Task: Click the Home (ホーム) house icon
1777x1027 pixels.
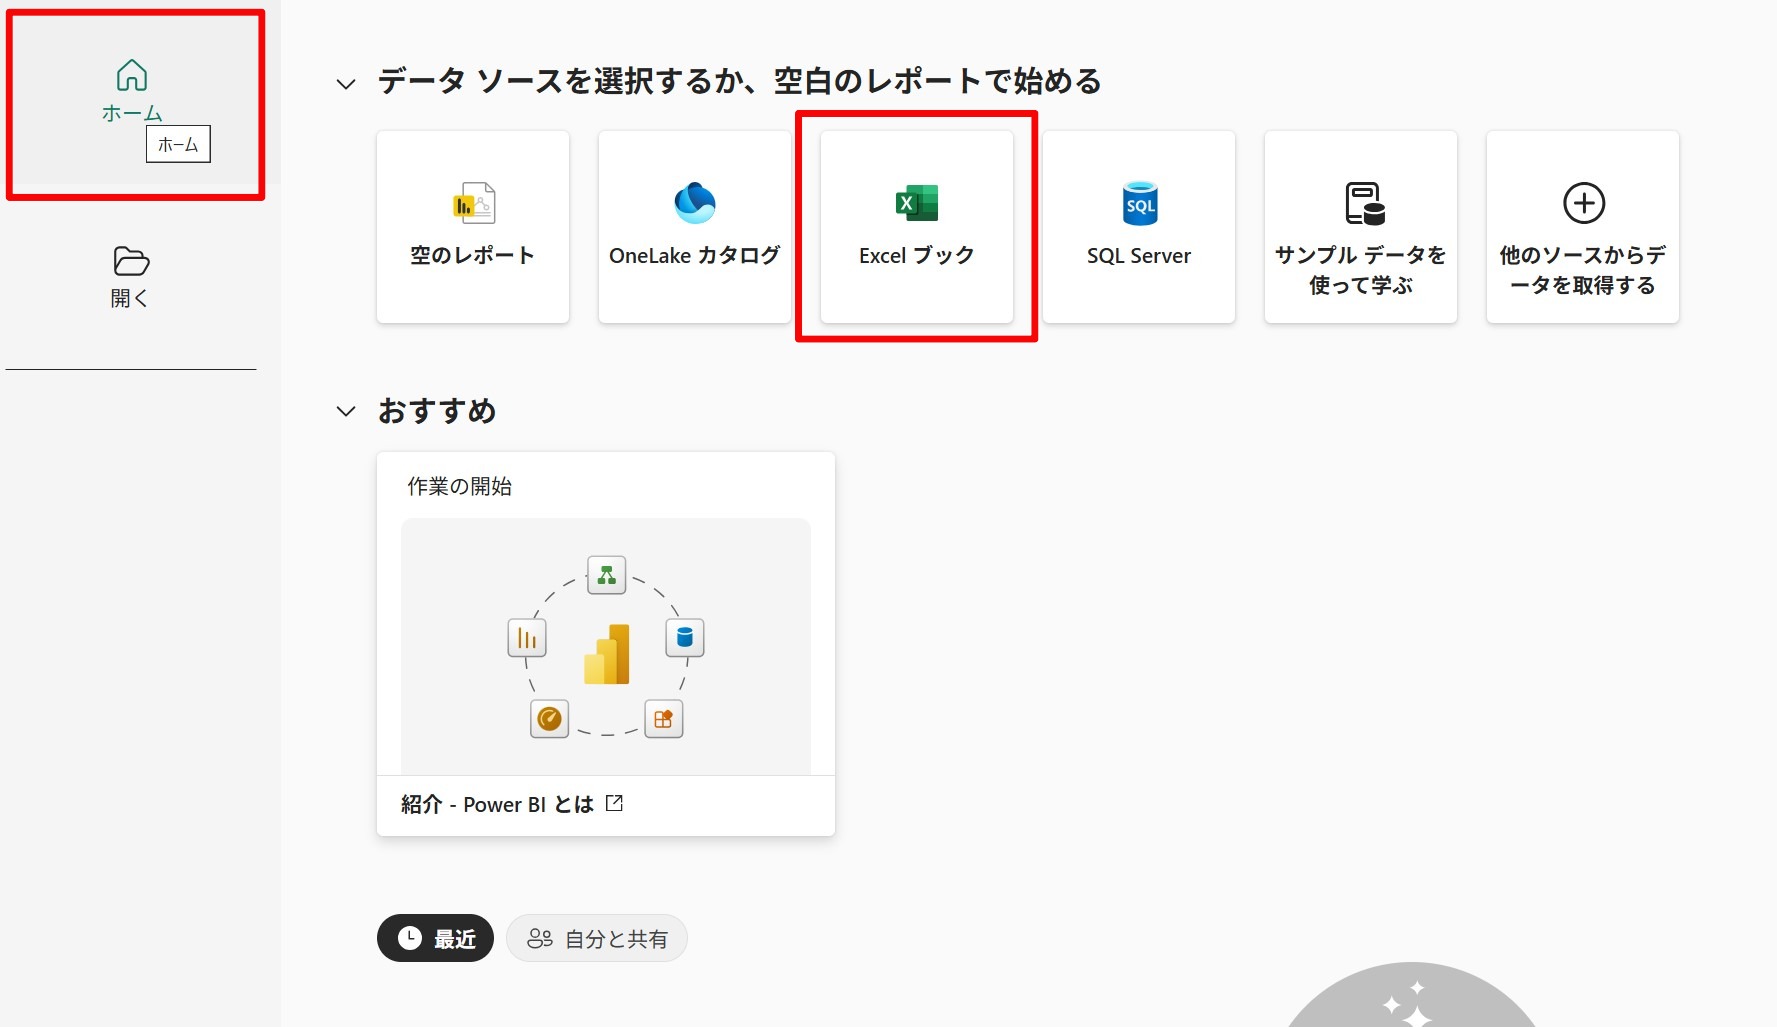Action: [132, 75]
